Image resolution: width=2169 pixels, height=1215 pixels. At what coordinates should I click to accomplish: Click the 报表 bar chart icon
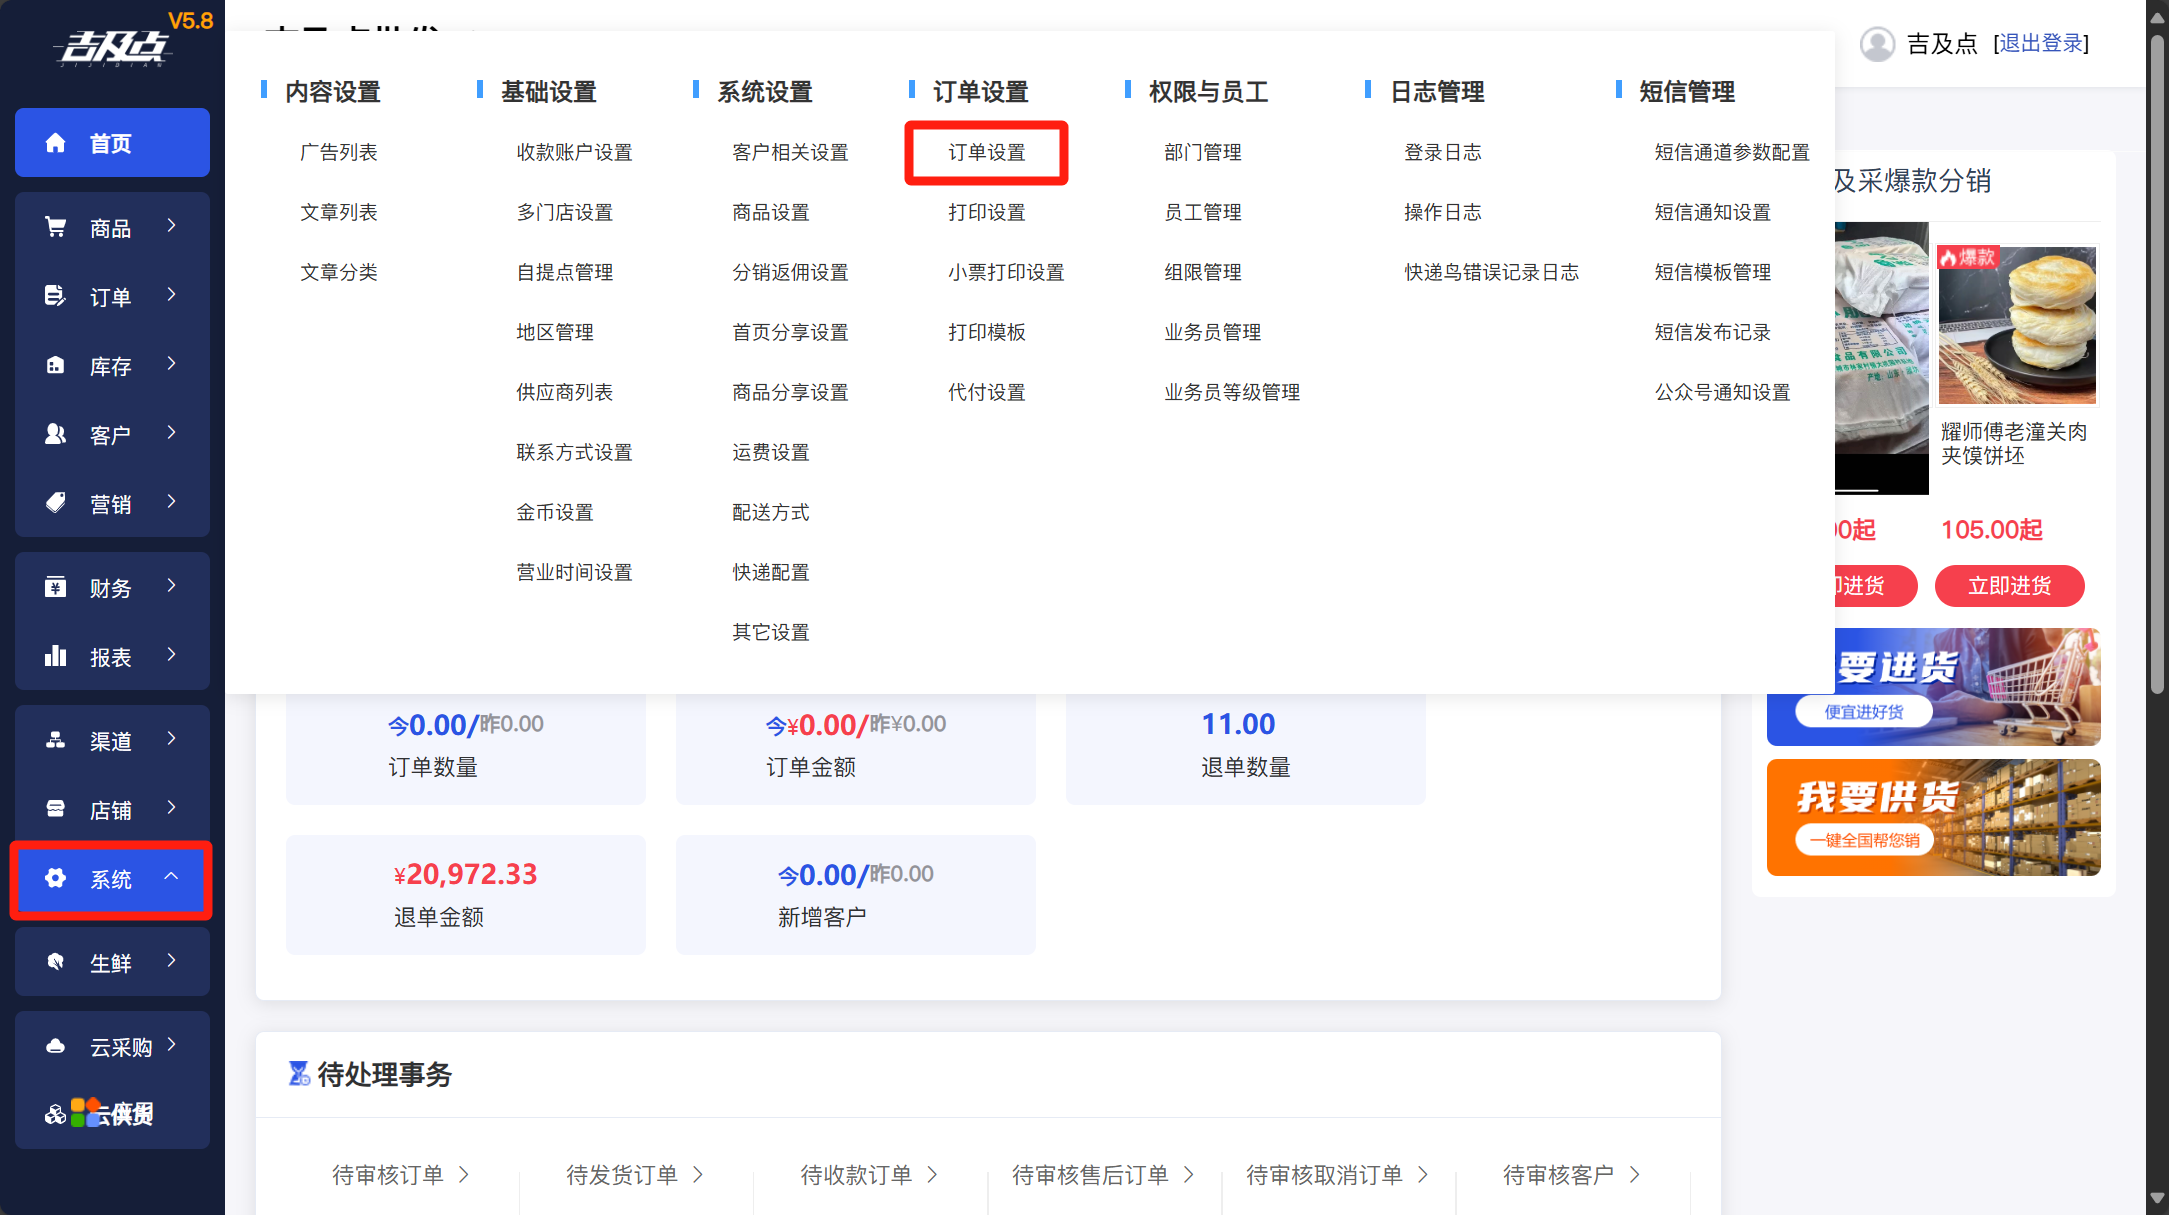click(x=56, y=657)
